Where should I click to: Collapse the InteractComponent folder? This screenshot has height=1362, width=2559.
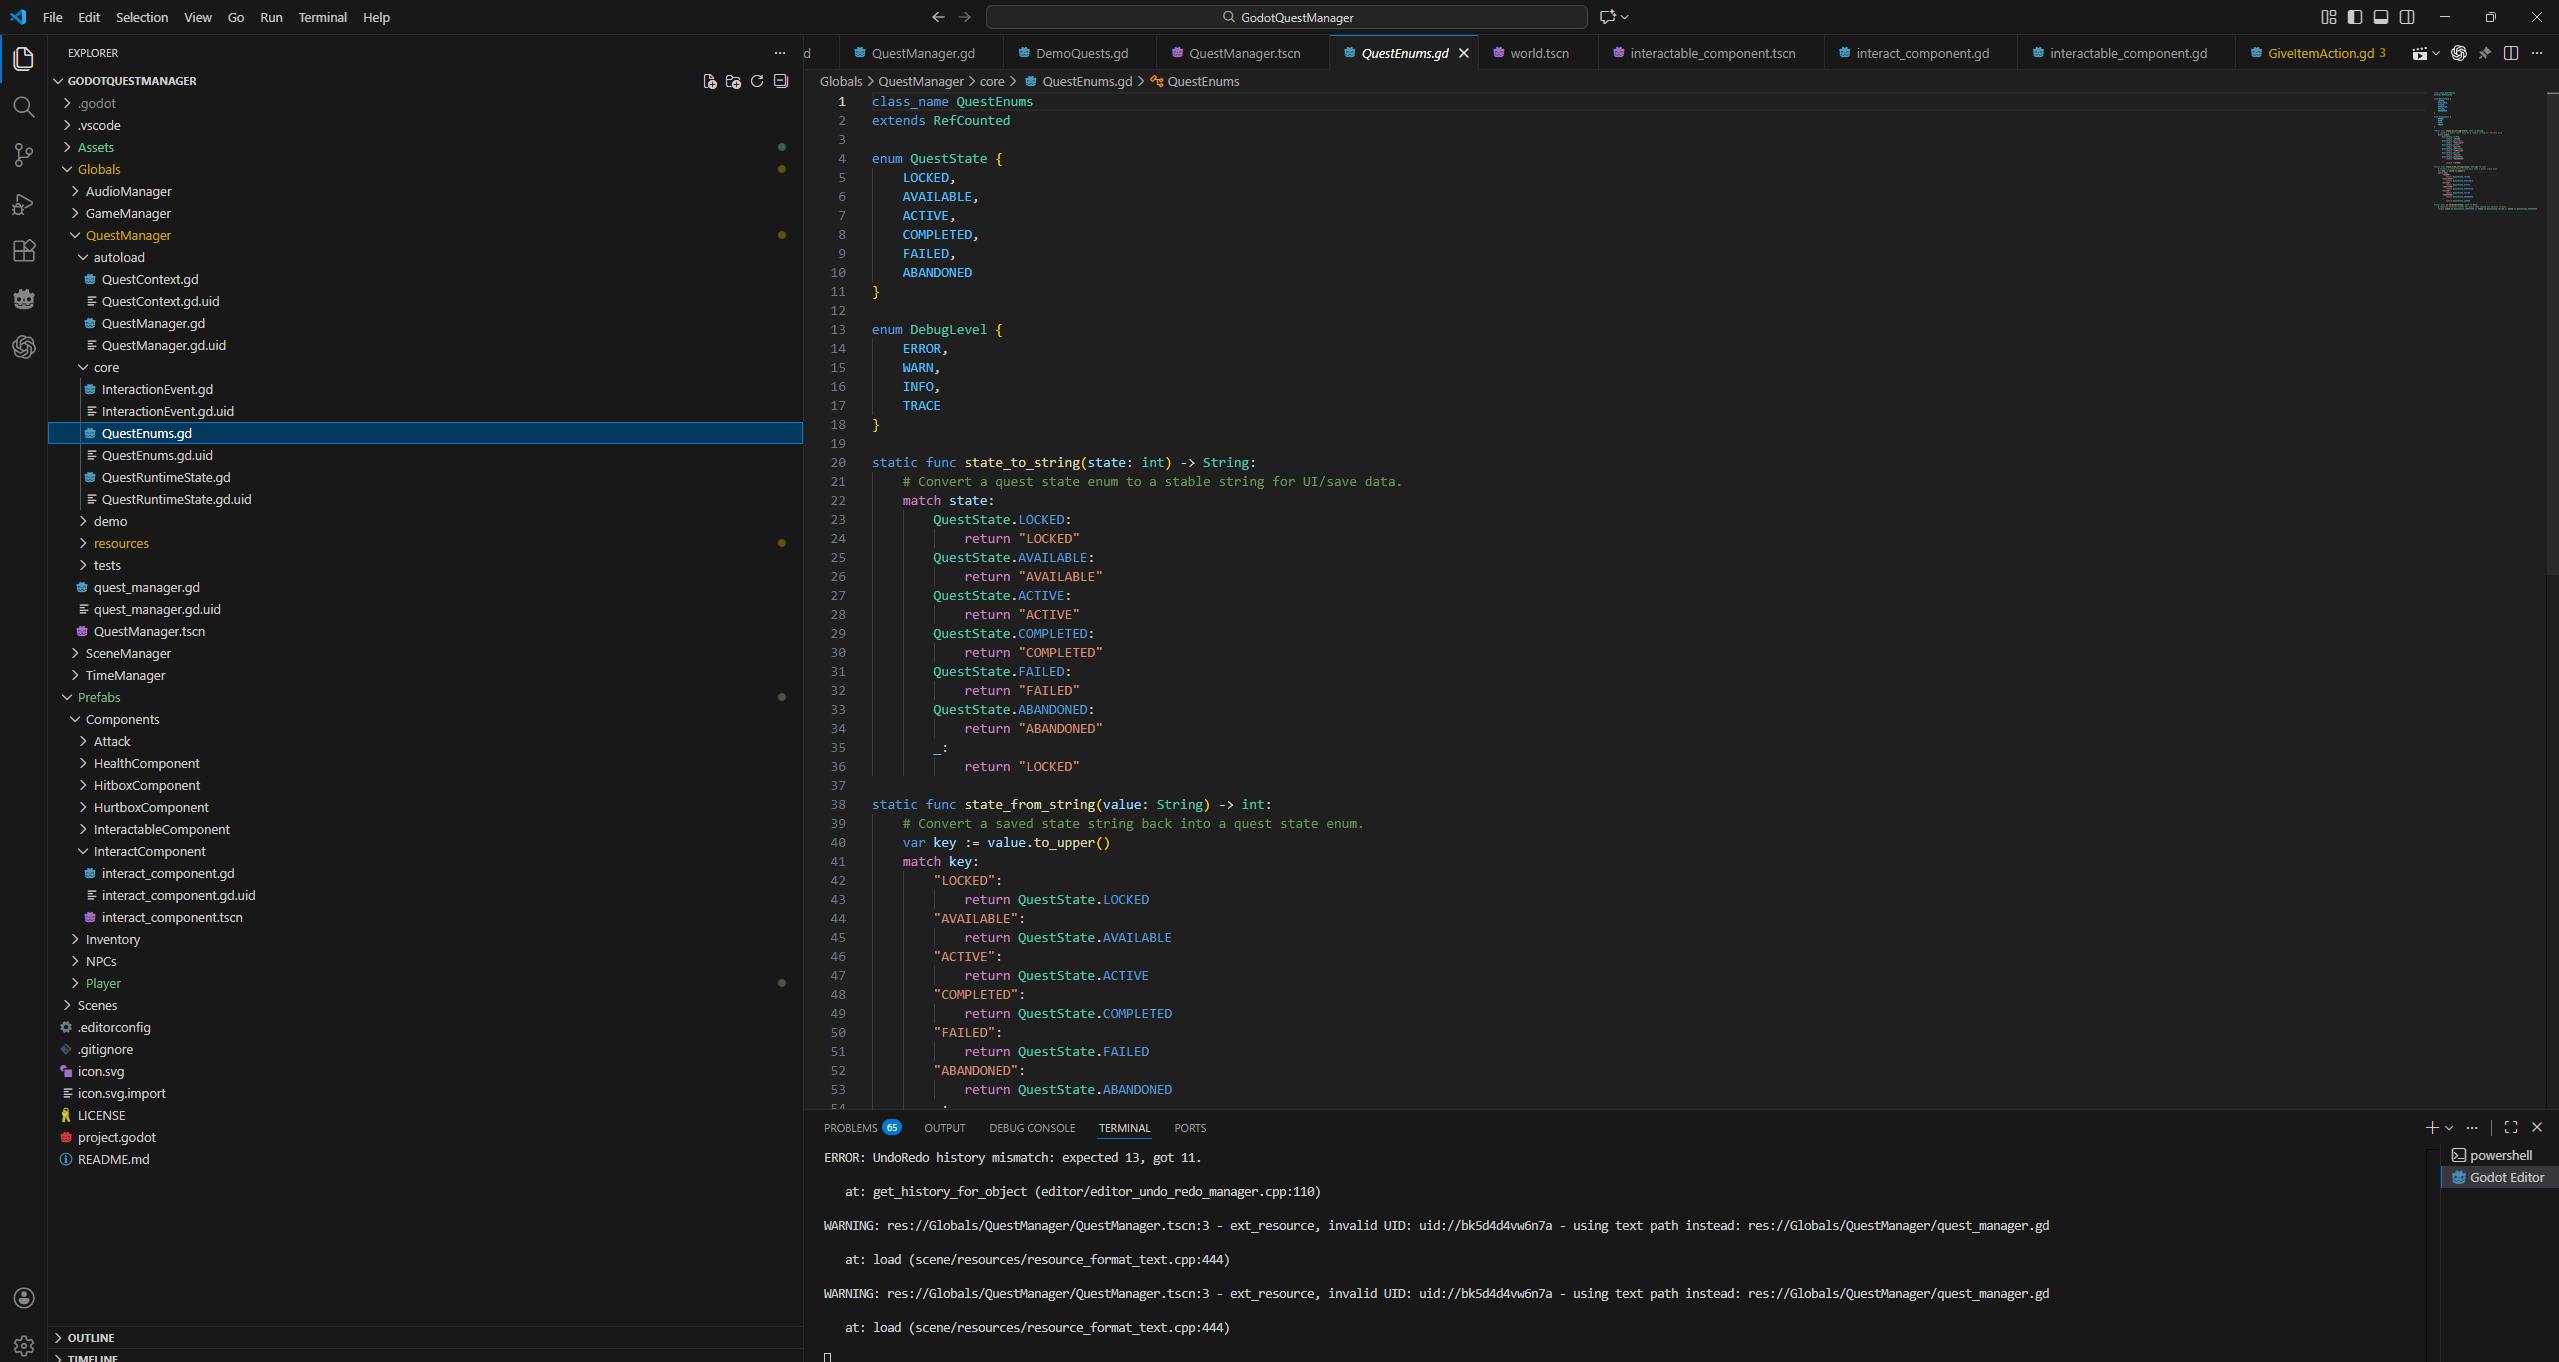tap(149, 851)
